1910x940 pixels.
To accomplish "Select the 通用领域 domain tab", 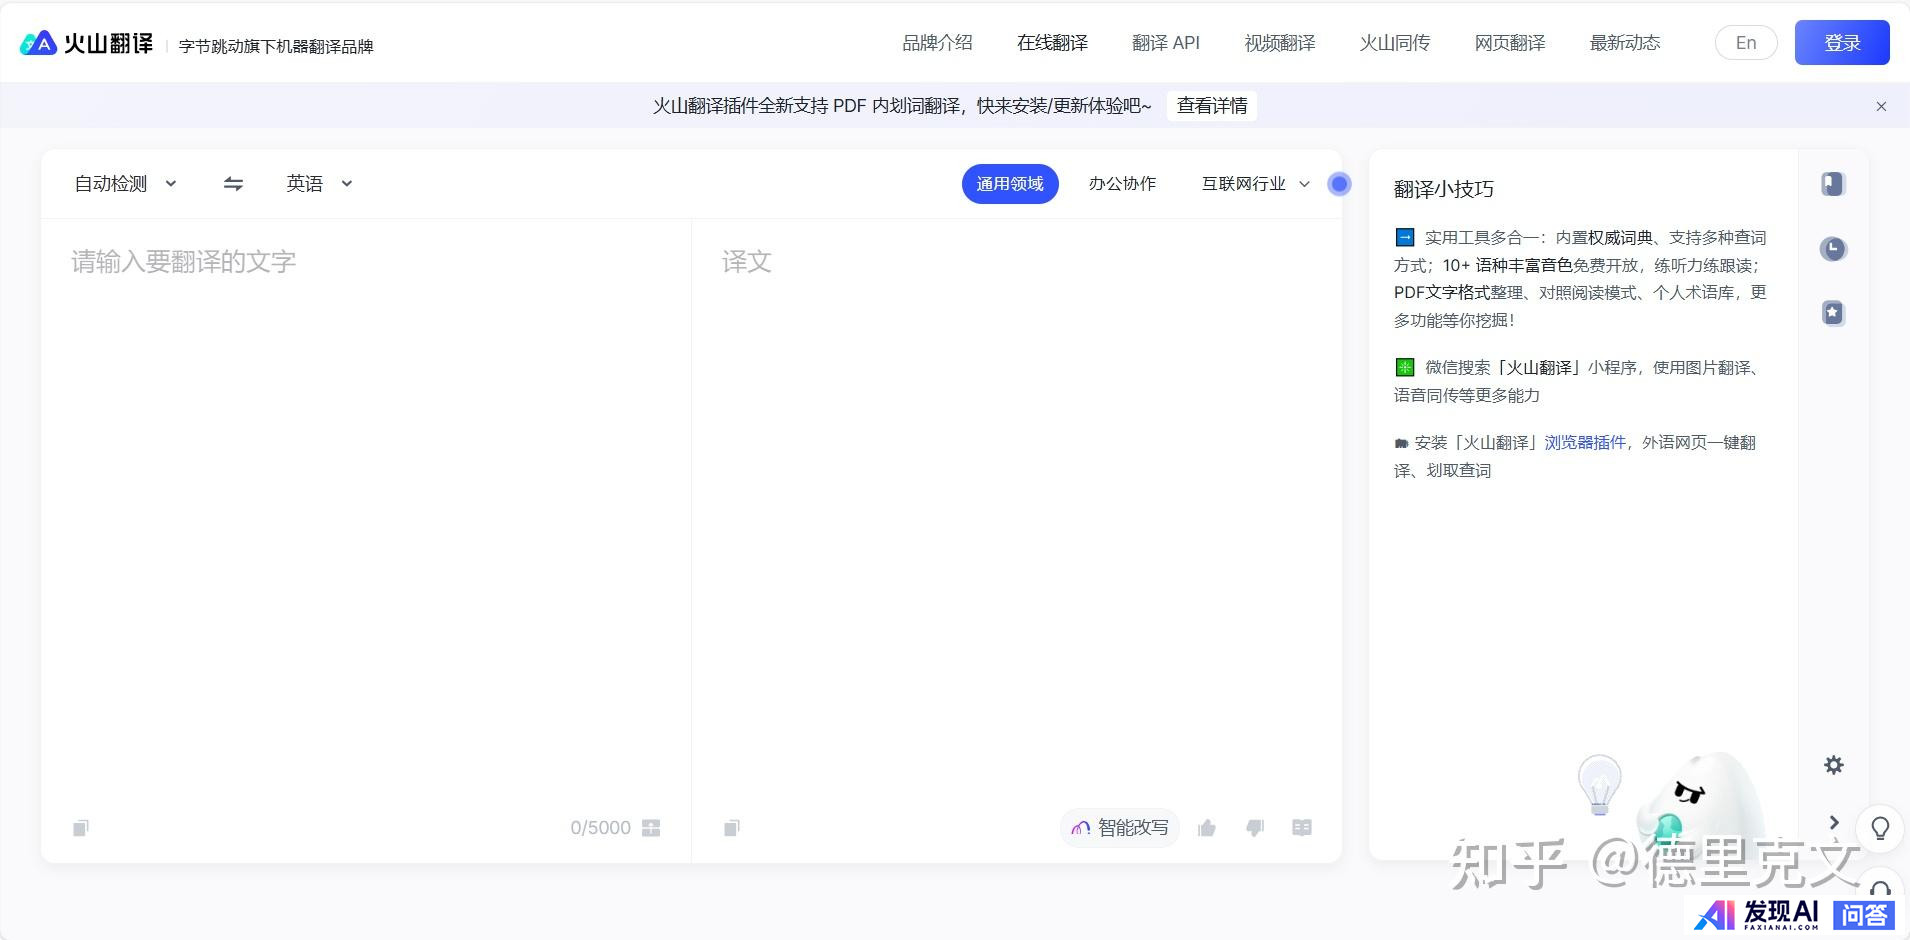I will click(1010, 184).
